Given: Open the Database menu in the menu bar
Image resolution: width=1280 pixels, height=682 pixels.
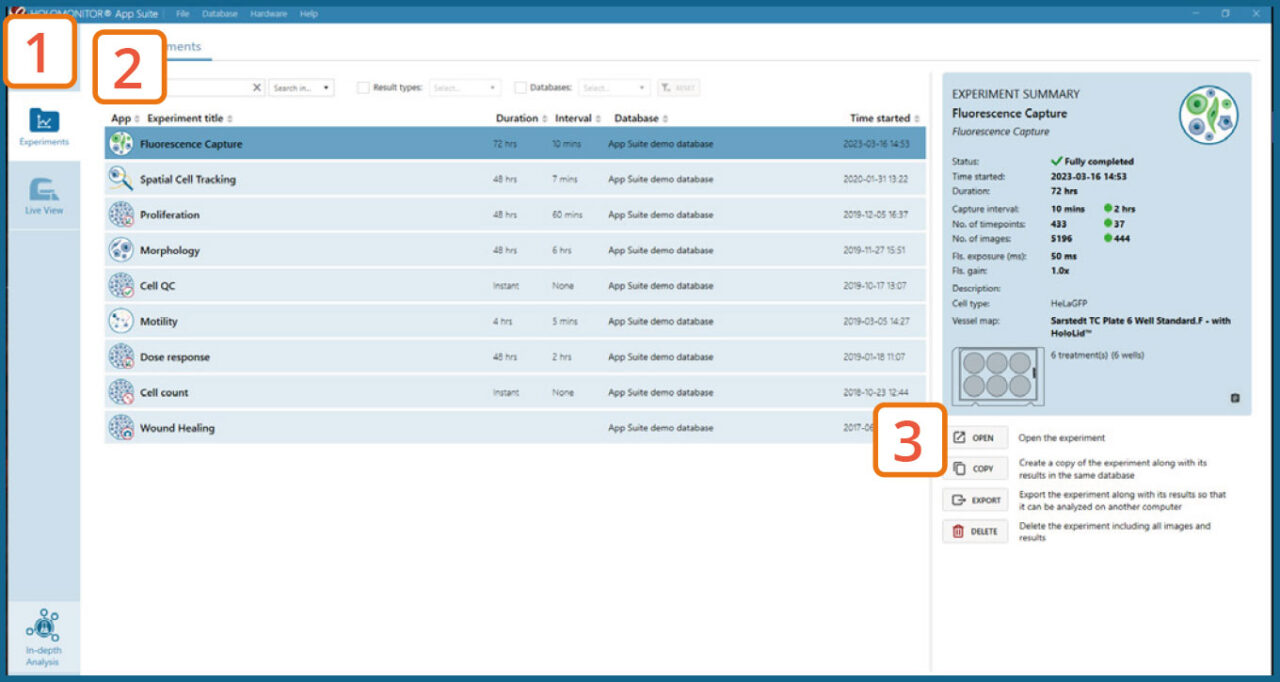Looking at the screenshot, I should [x=219, y=14].
